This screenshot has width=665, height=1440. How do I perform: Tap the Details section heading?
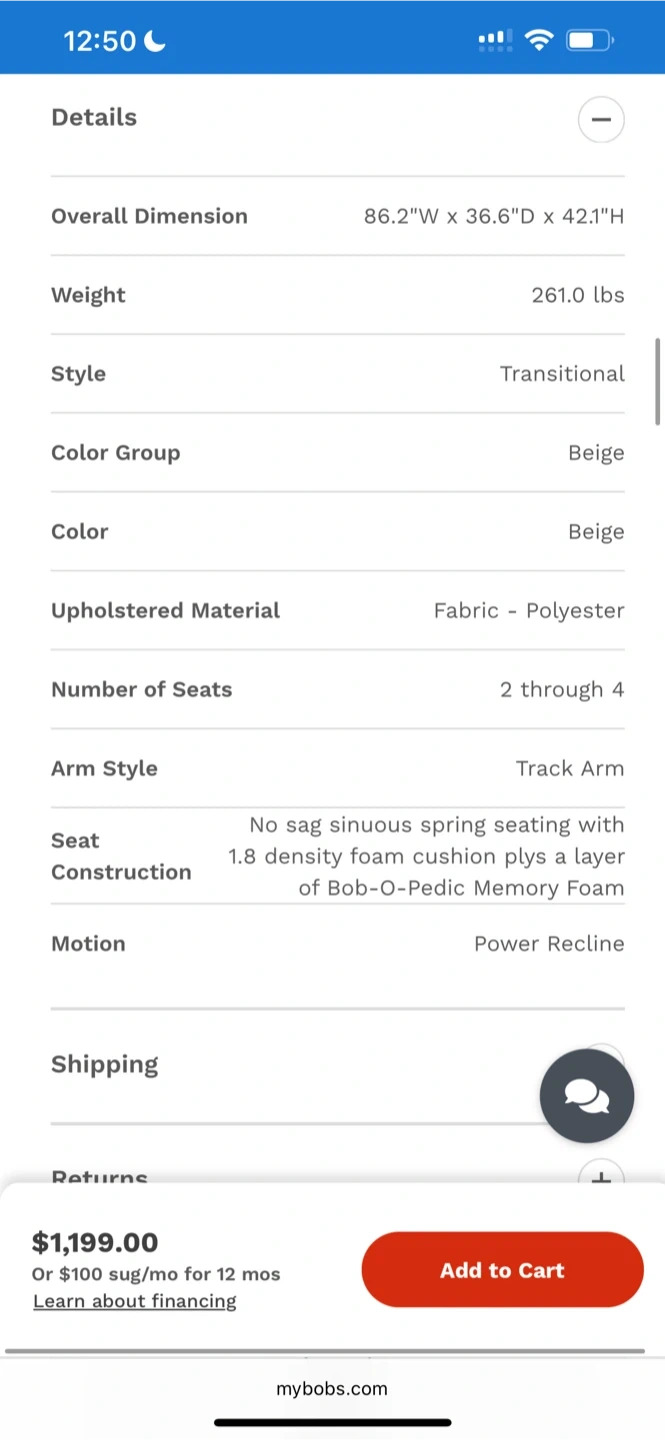point(94,118)
